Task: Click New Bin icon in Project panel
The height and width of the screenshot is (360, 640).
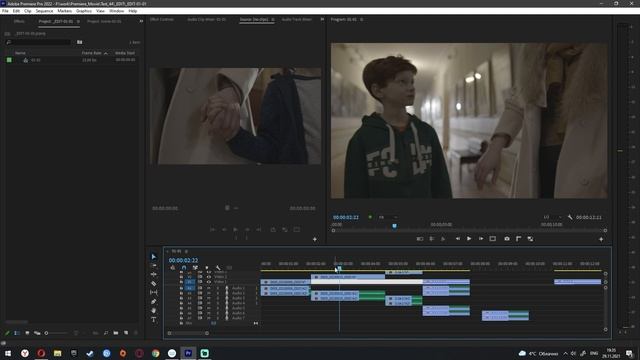Action: [116, 333]
